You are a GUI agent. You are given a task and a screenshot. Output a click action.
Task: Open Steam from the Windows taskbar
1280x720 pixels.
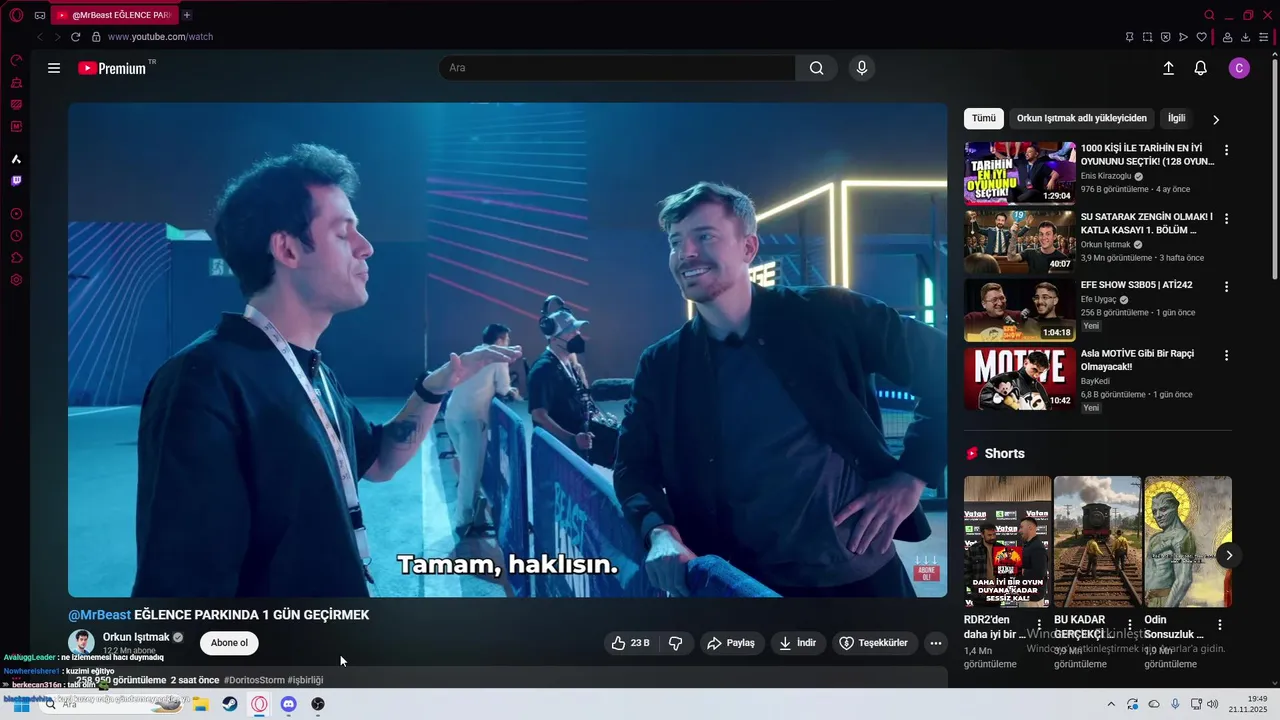[x=230, y=704]
